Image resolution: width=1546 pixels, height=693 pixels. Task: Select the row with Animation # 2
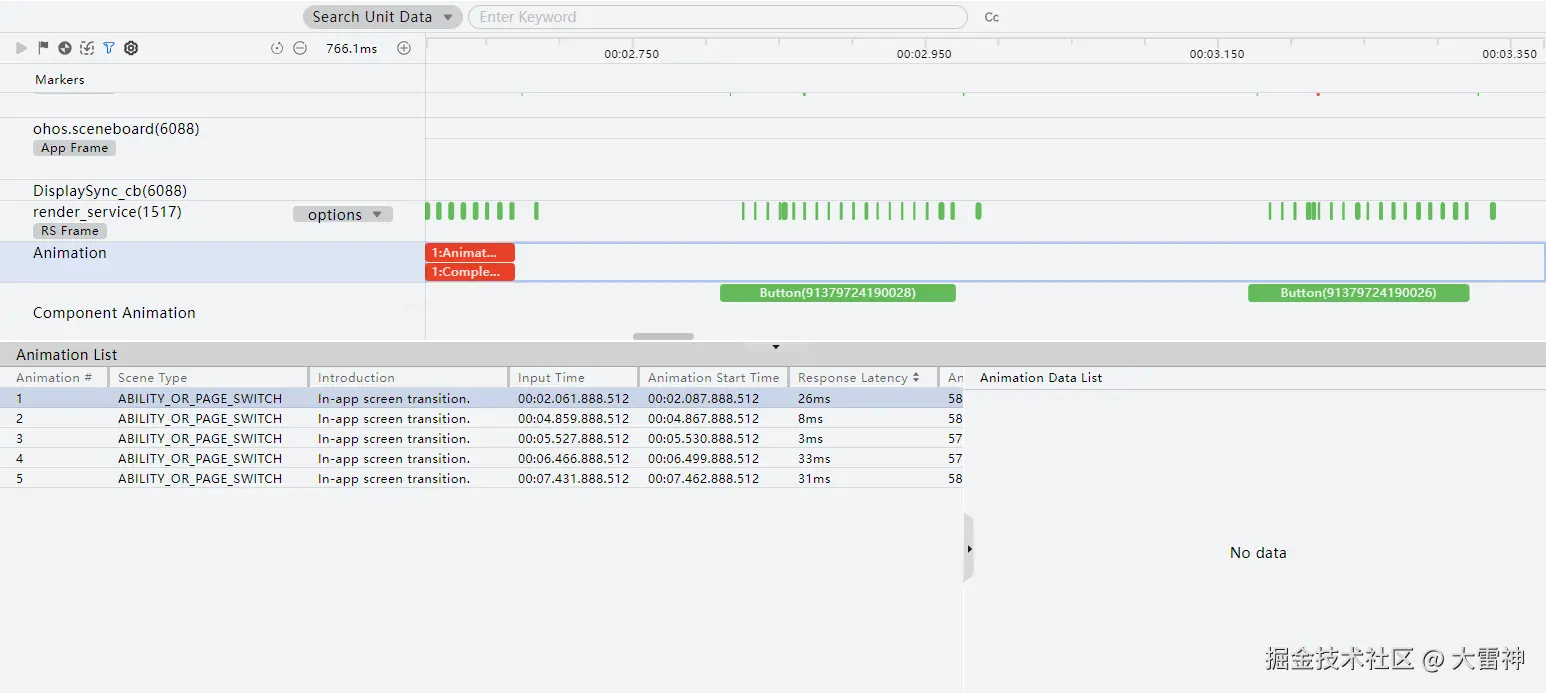click(x=481, y=418)
